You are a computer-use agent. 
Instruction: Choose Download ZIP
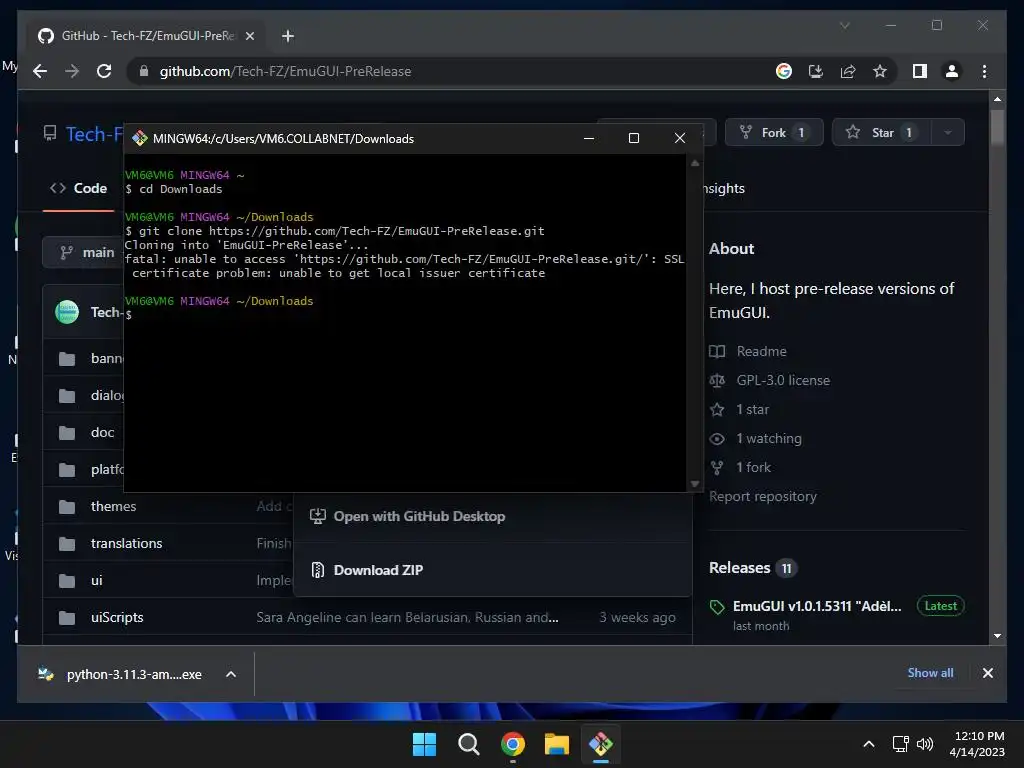tap(378, 570)
